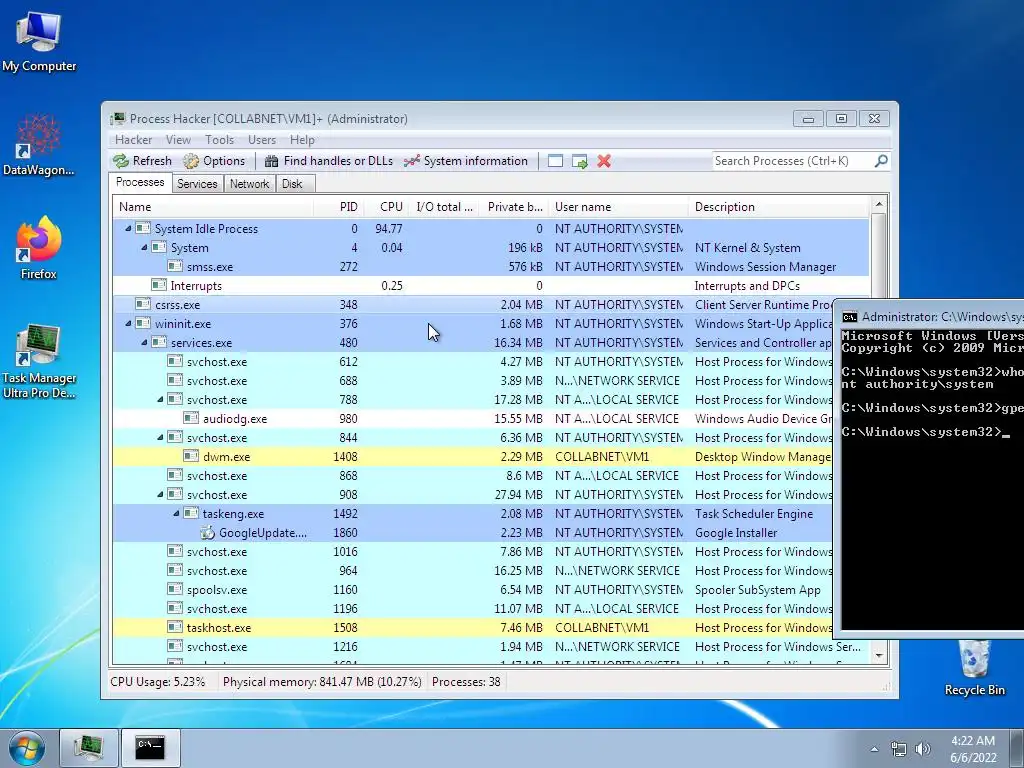Sort by the Description column header
The width and height of the screenshot is (1024, 768).
[x=779, y=207]
